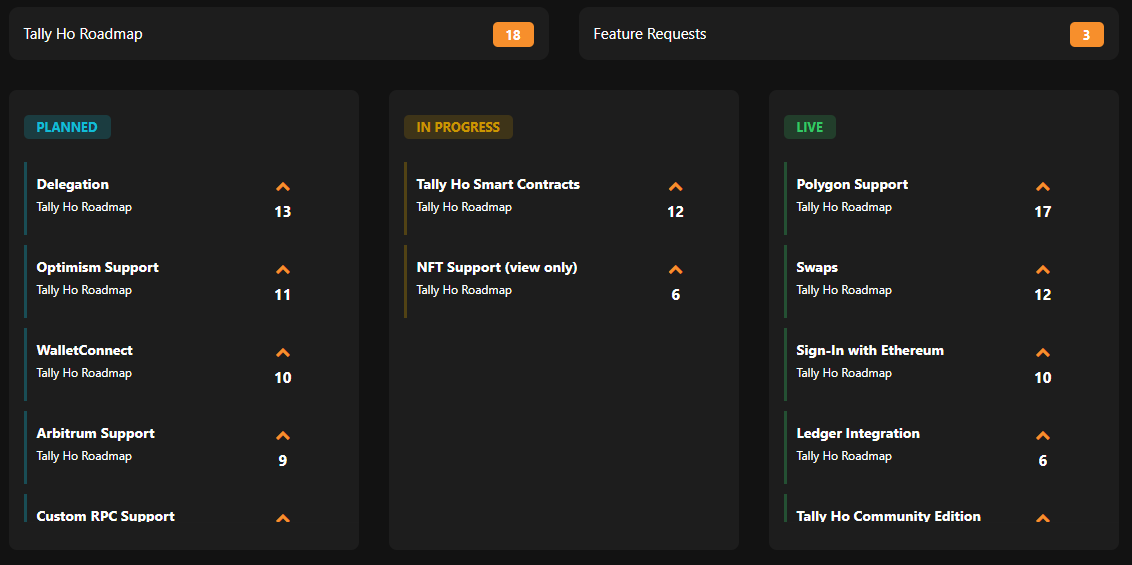This screenshot has height=565, width=1132.
Task: Click vote count 17 on Polygon Support
Action: click(1042, 212)
